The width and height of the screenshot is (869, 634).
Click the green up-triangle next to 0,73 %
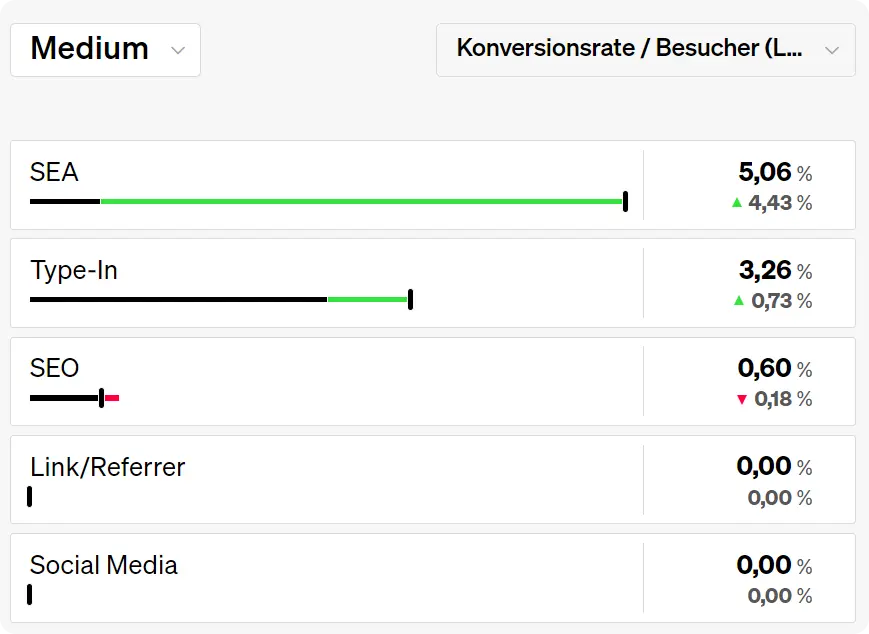click(739, 301)
